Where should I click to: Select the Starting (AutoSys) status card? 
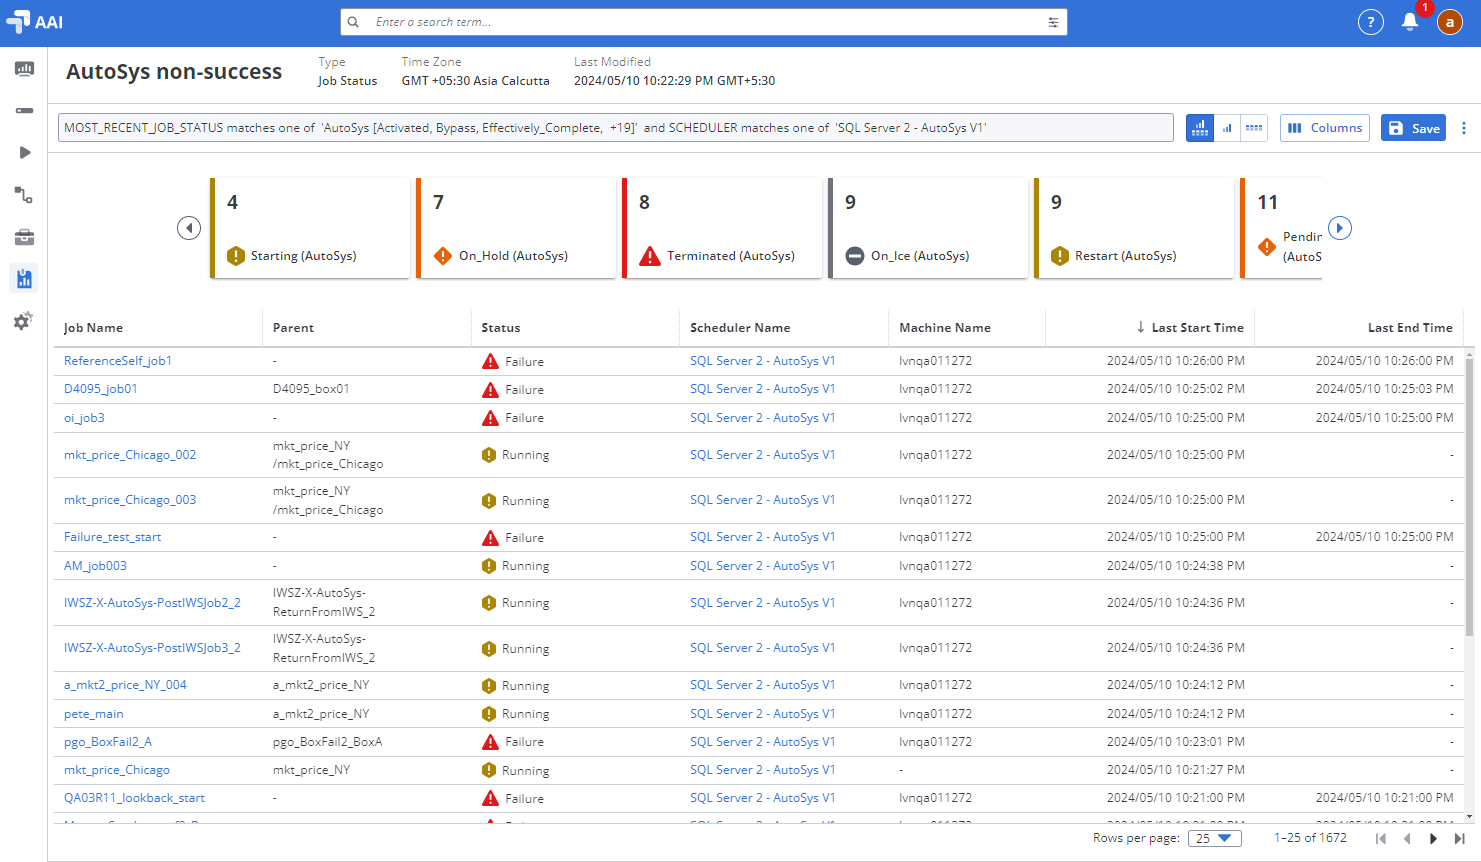tap(310, 228)
